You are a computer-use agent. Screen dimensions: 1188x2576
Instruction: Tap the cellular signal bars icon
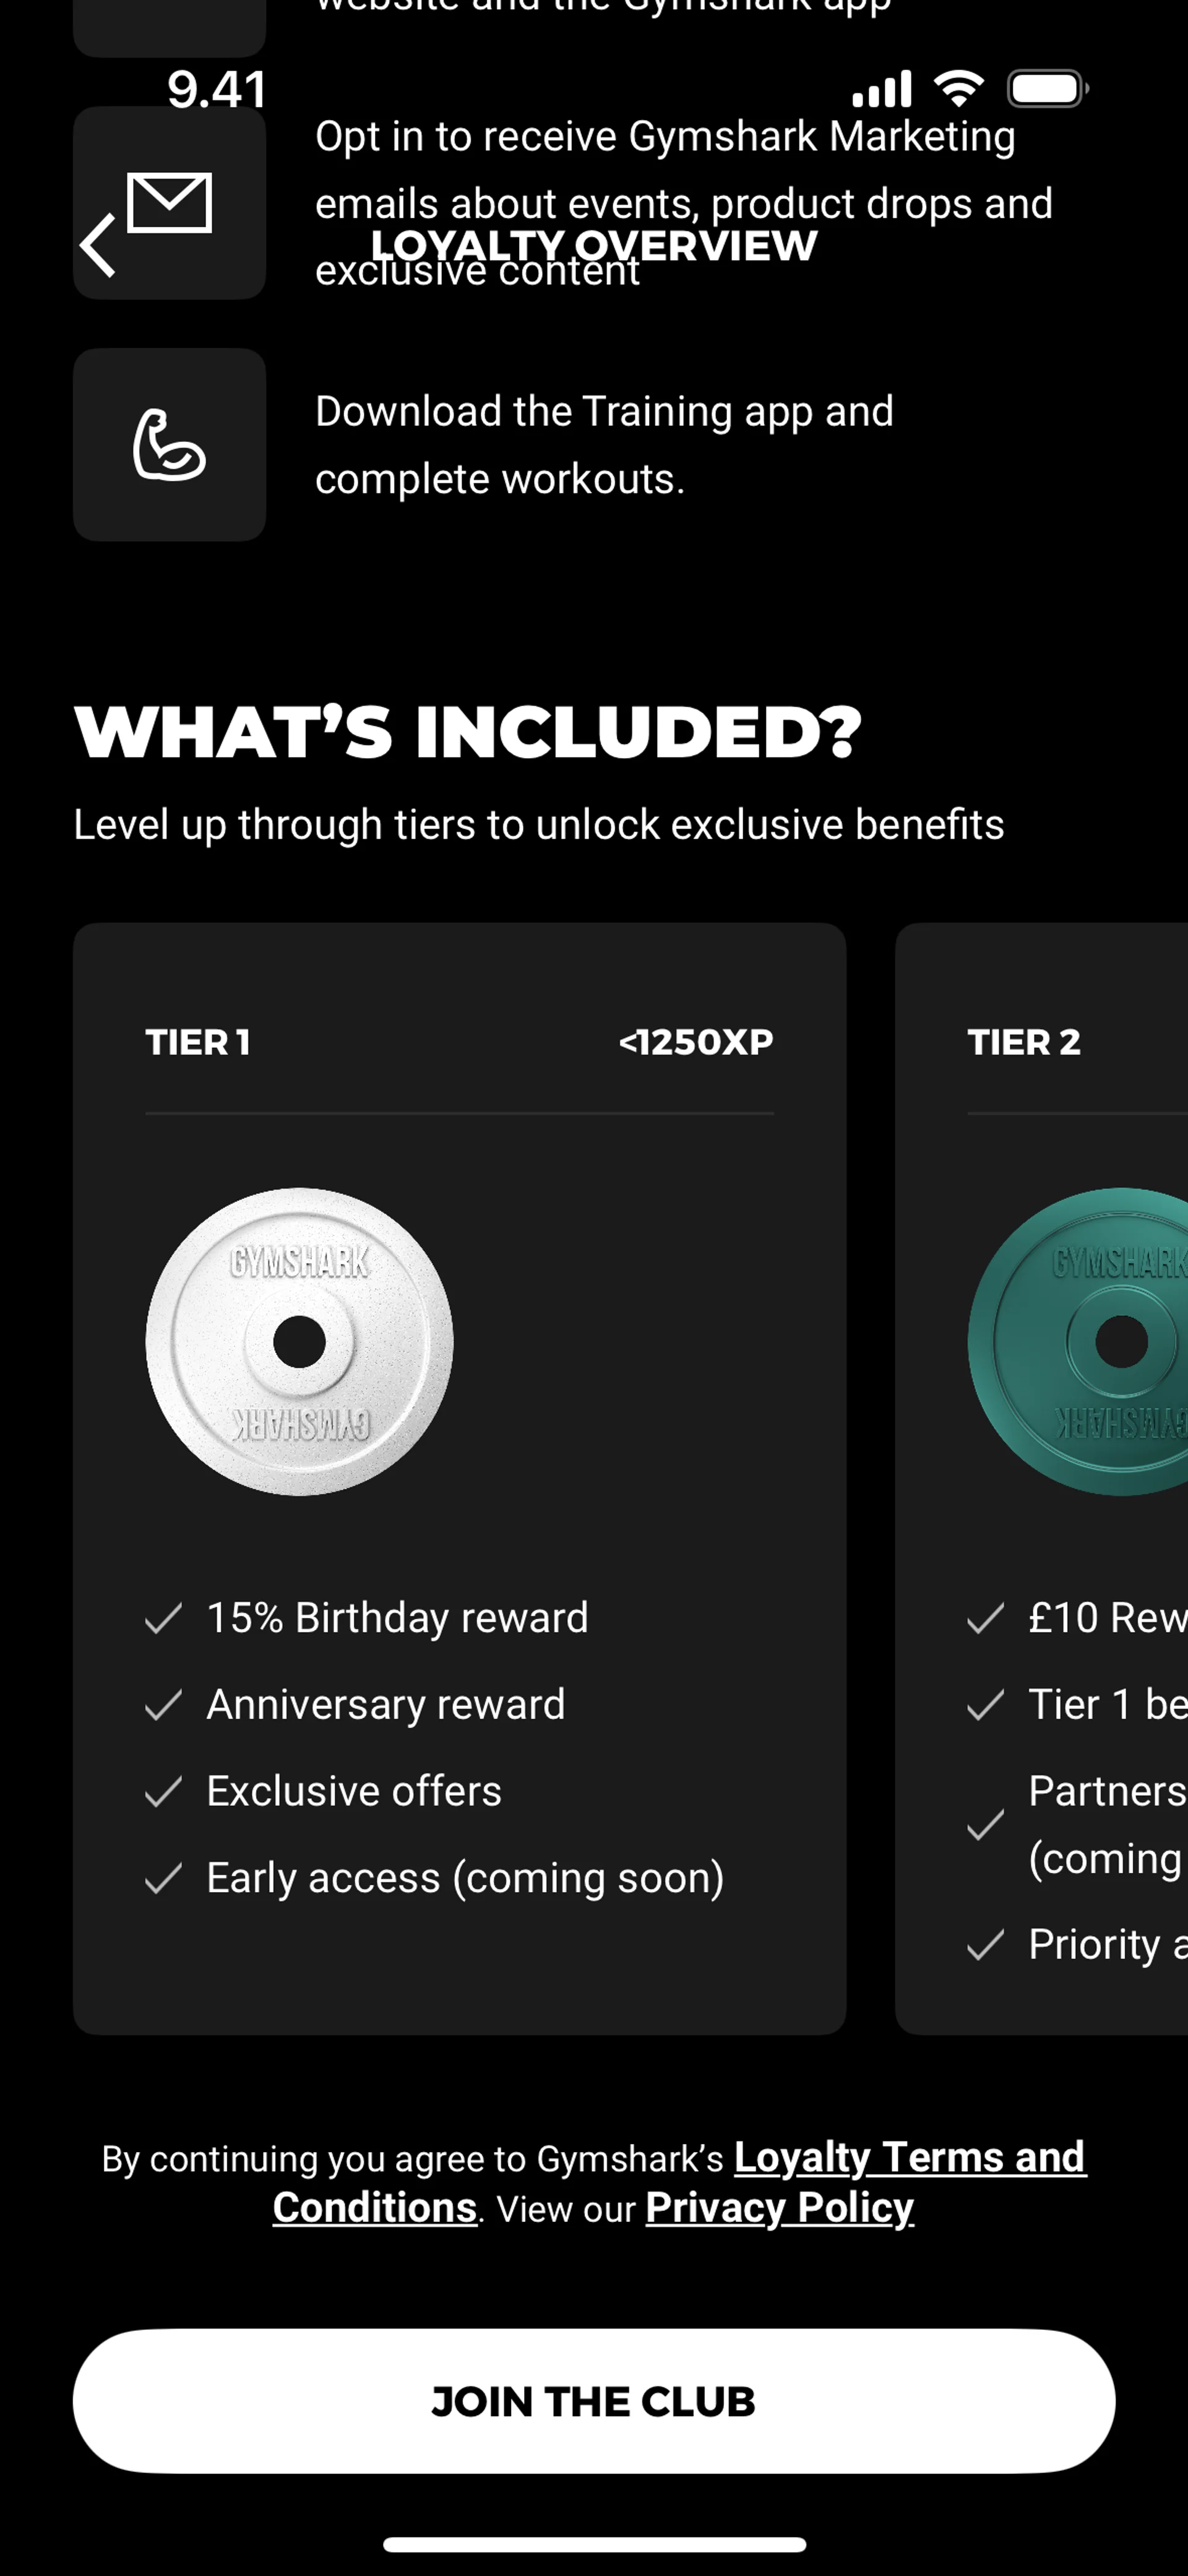point(881,89)
